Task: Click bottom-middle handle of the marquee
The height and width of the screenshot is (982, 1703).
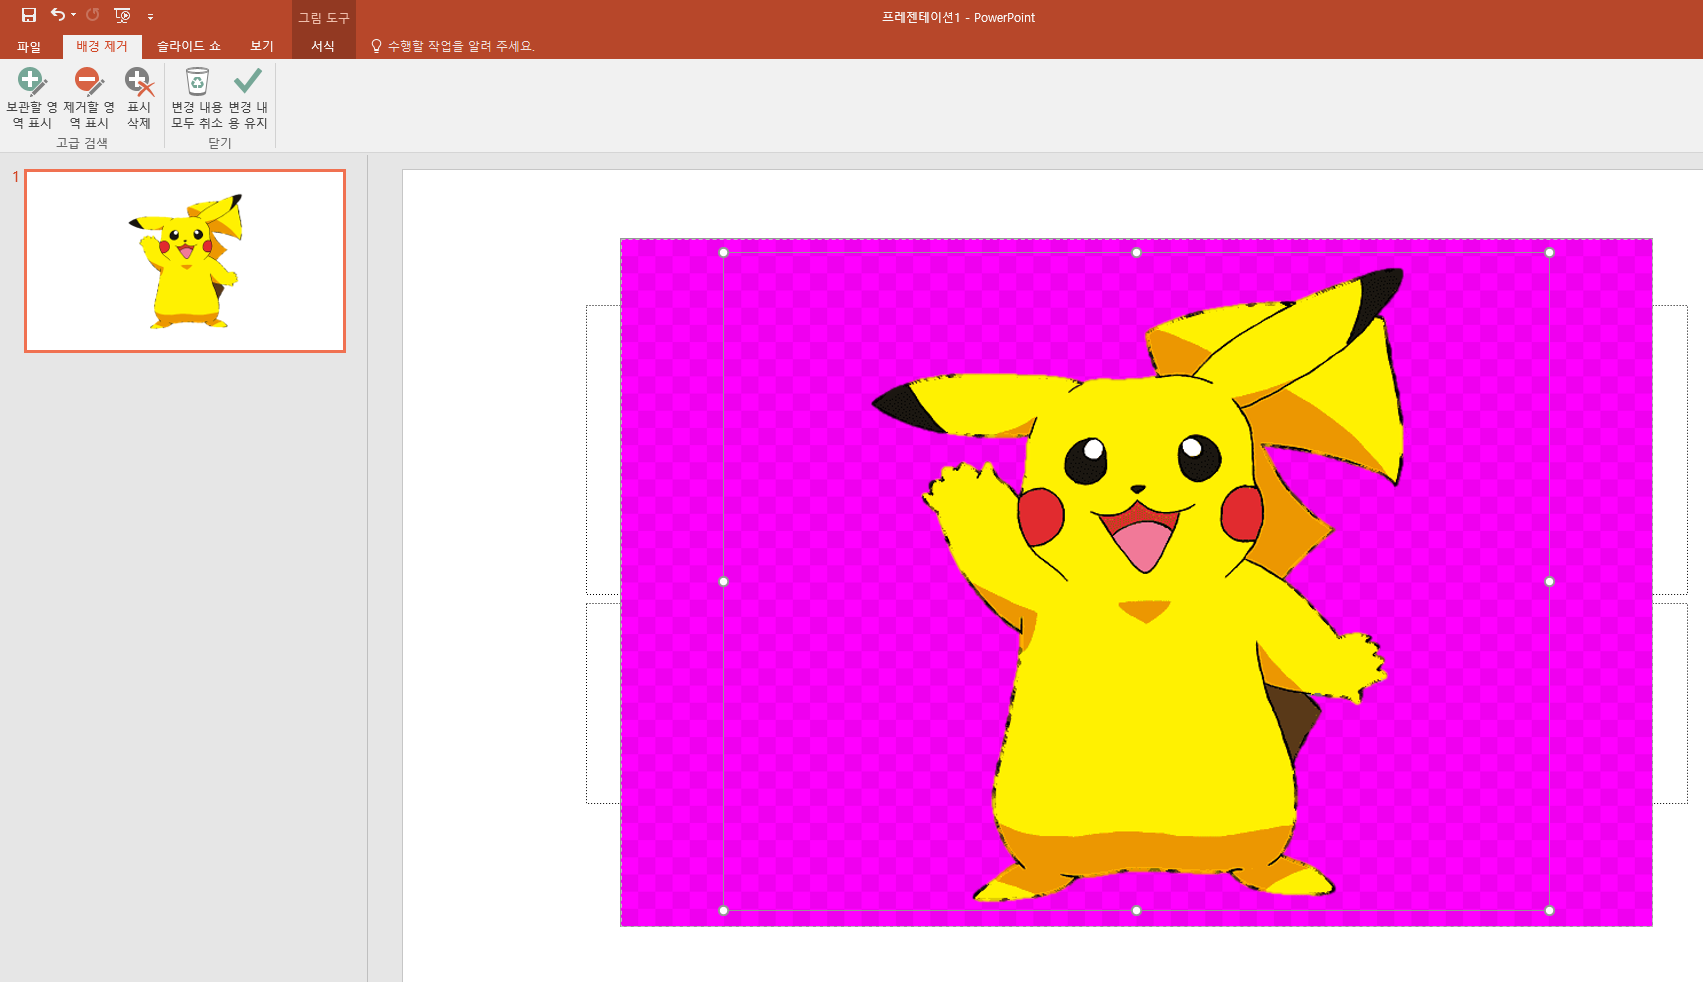Action: coord(1136,910)
